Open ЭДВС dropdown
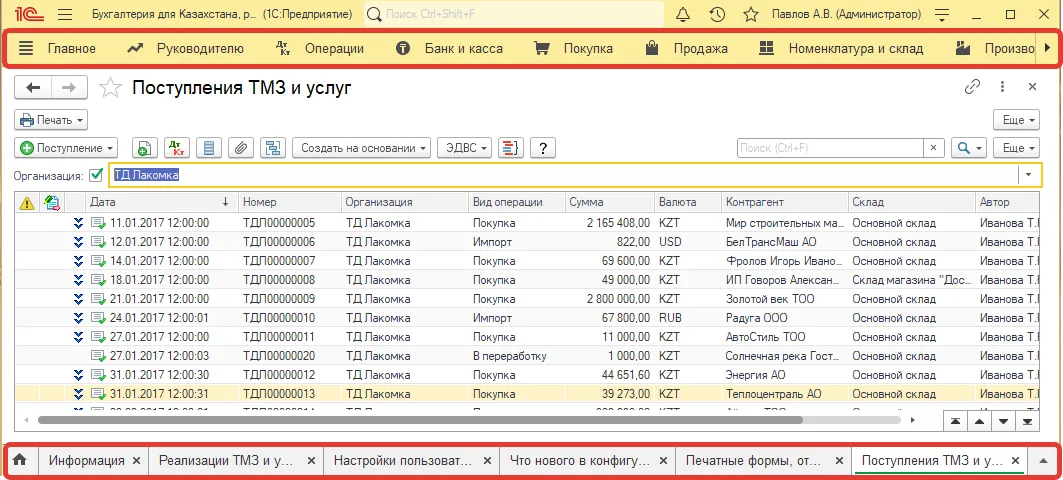This screenshot has height=480, width=1063. 464,148
